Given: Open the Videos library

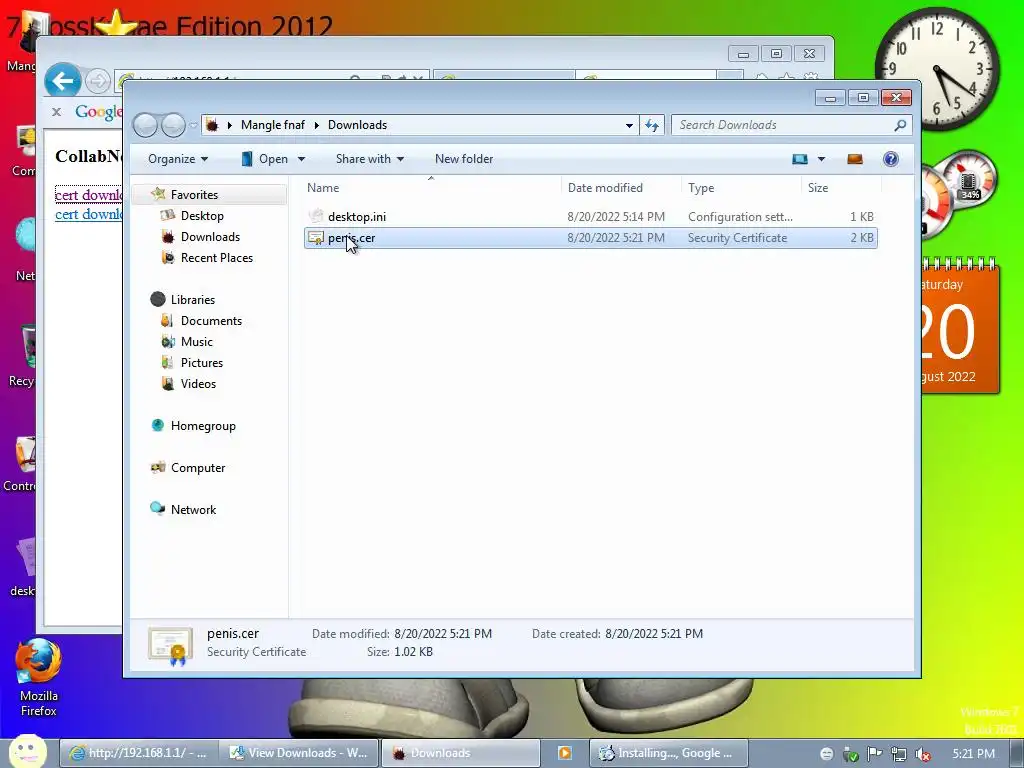Looking at the screenshot, I should click(x=198, y=383).
